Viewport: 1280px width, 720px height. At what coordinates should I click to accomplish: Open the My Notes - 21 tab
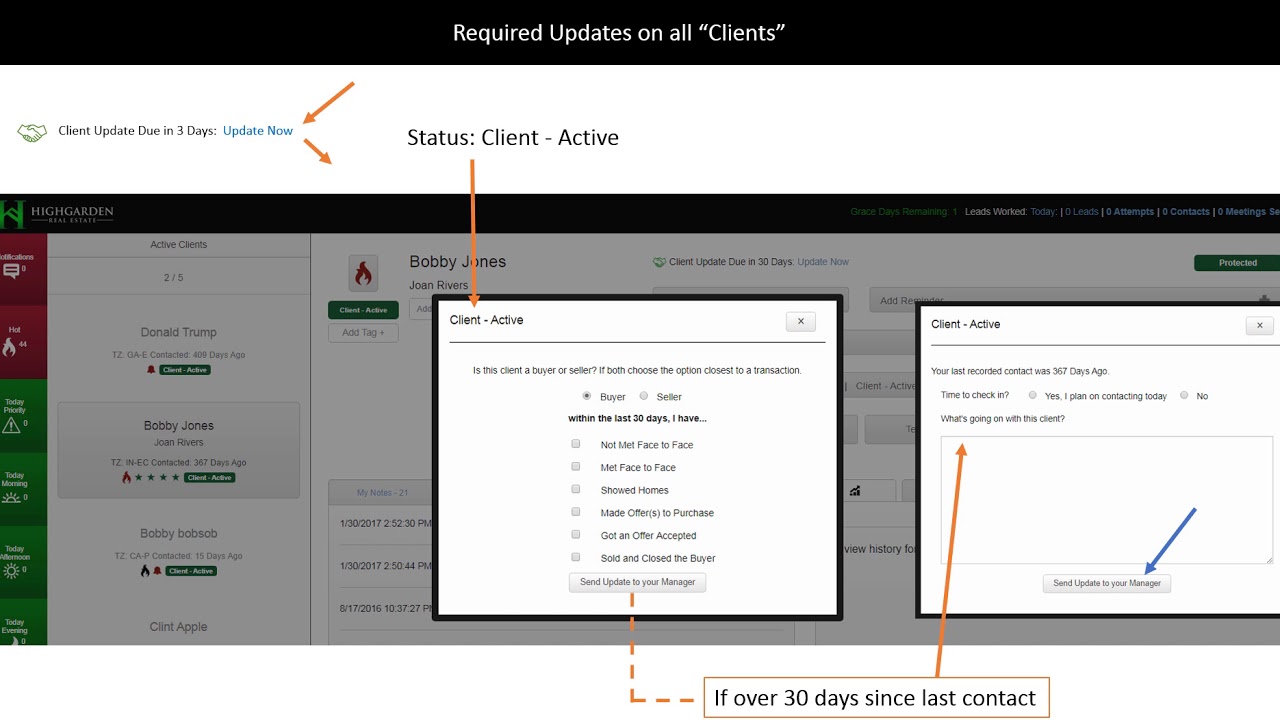point(383,492)
